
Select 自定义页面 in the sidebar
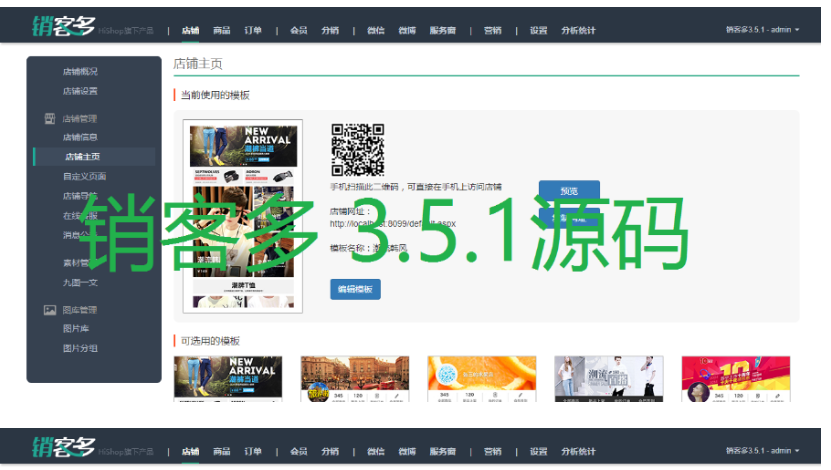pyautogui.click(x=84, y=176)
